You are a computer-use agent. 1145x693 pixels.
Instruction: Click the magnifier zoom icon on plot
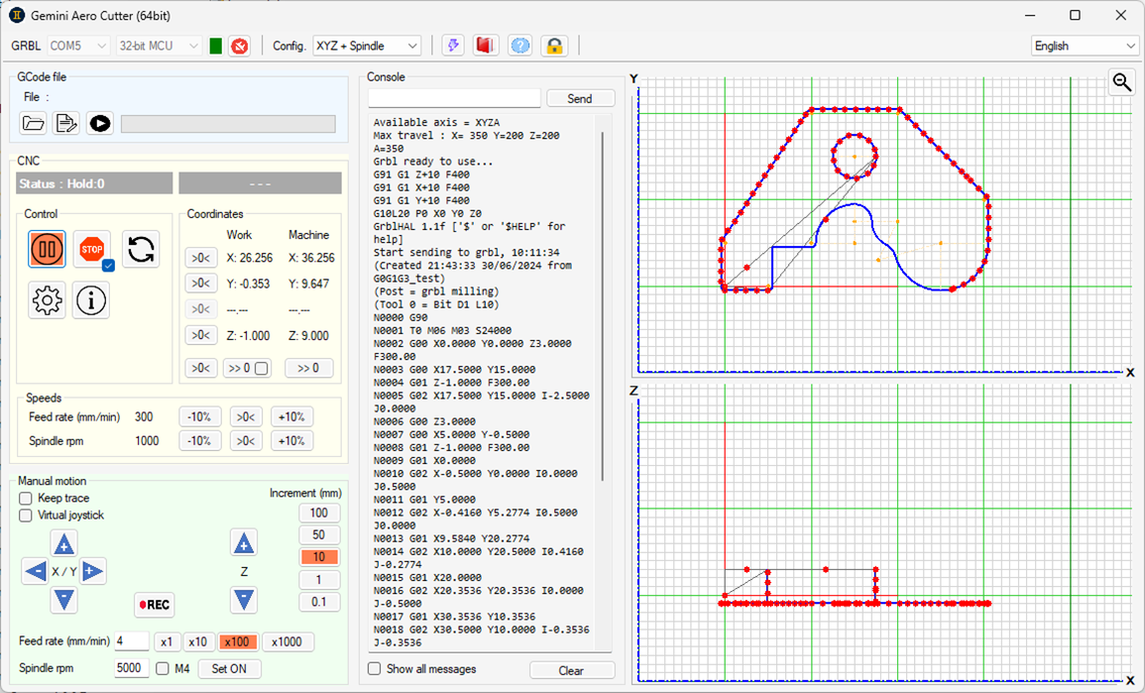tap(1121, 83)
